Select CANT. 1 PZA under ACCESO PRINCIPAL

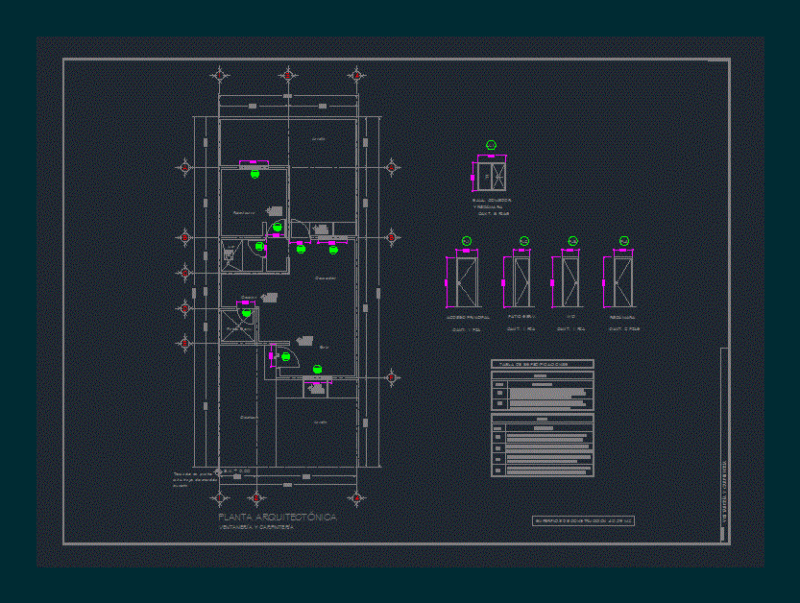tap(466, 330)
